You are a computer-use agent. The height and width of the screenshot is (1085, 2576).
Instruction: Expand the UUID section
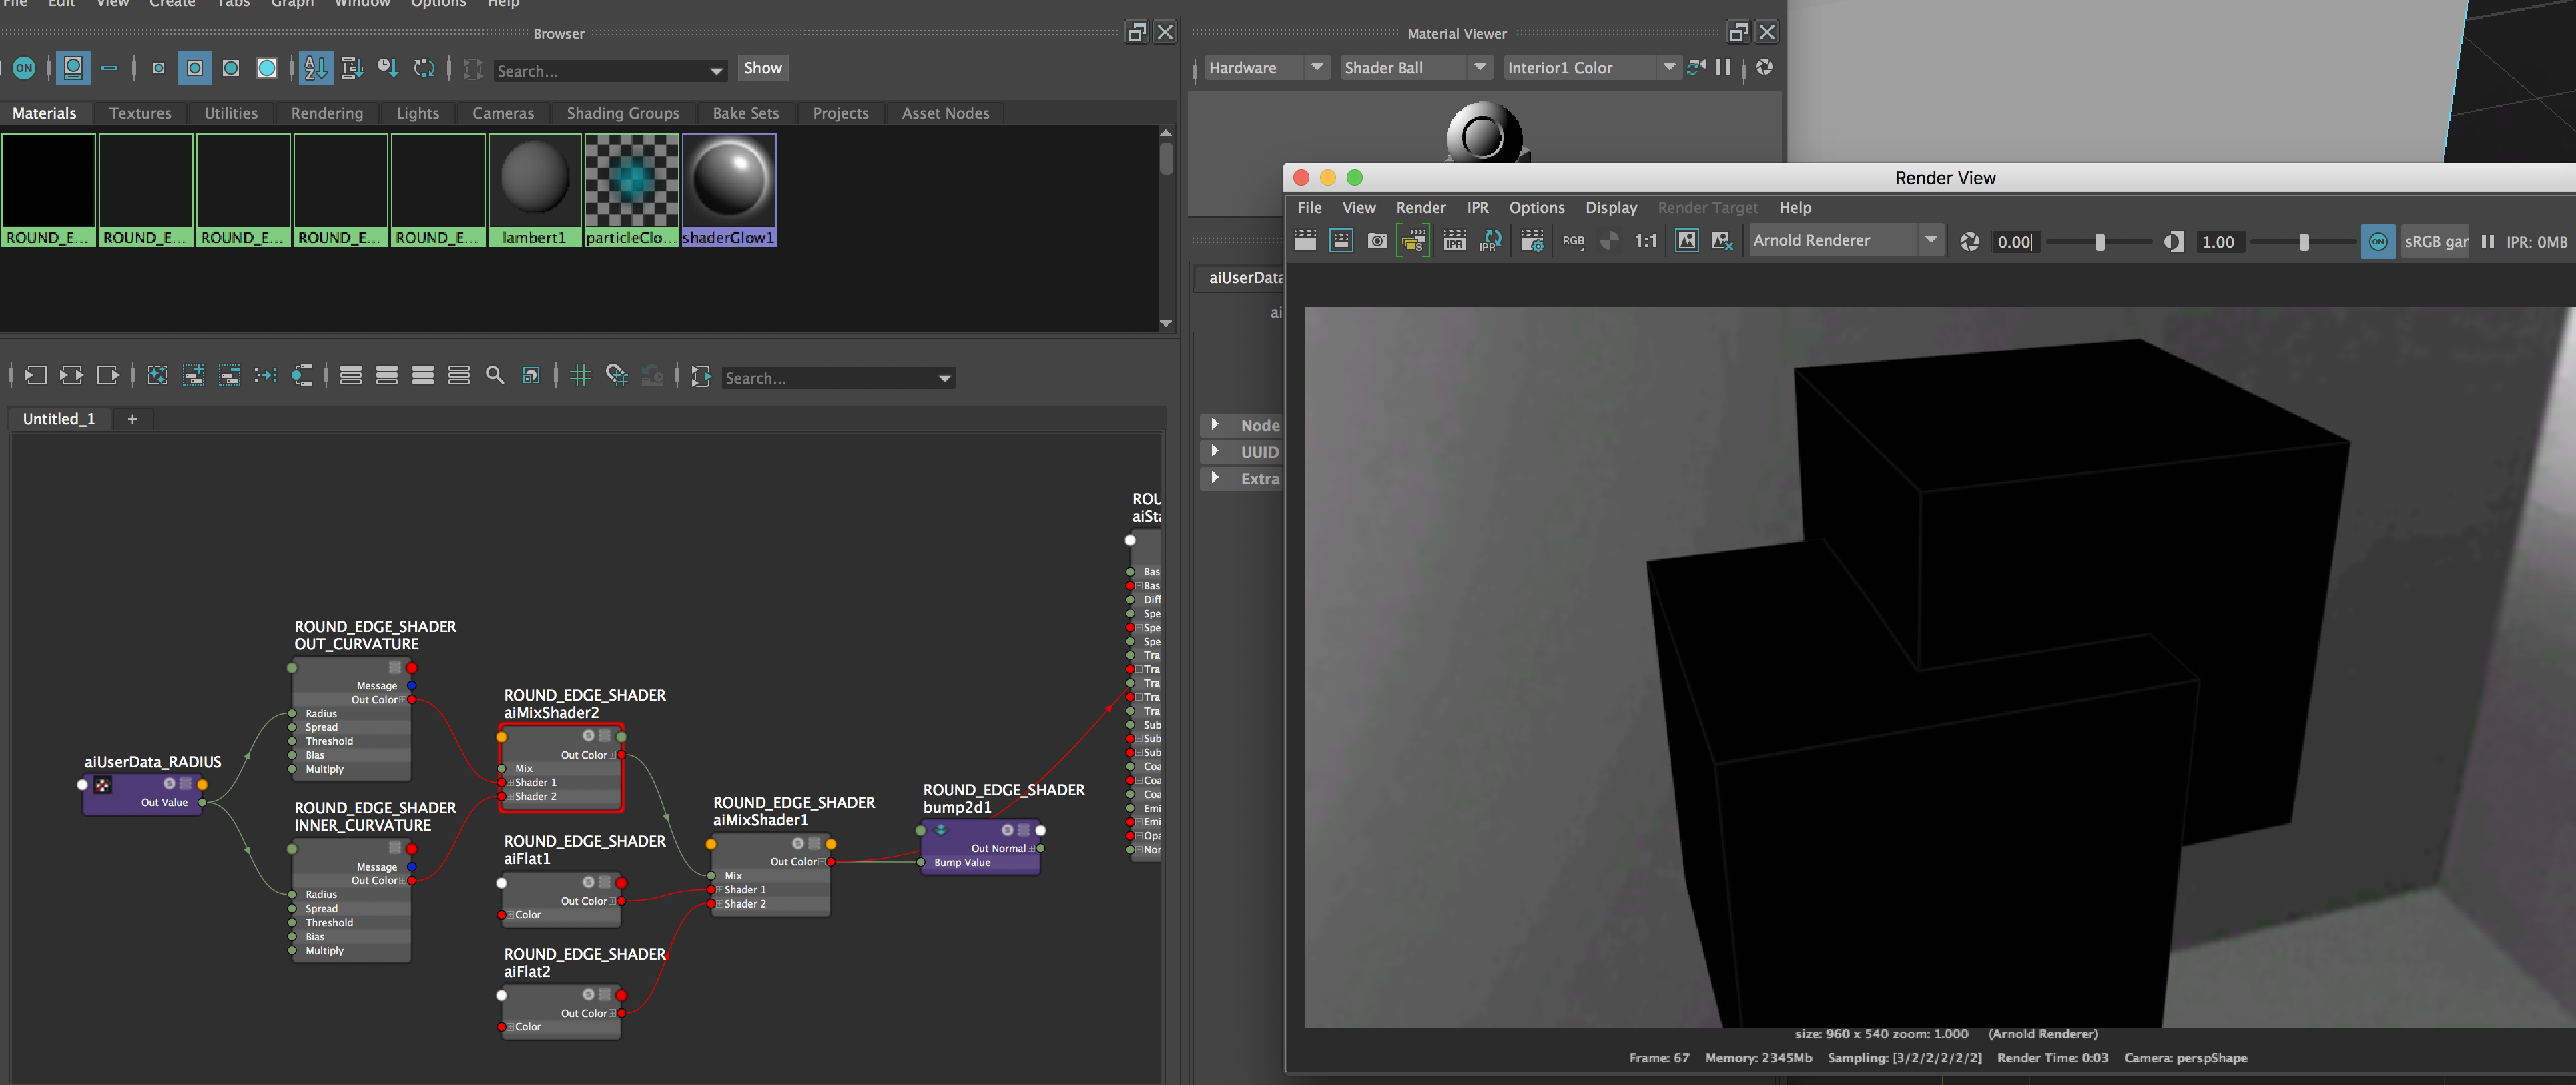coord(1215,452)
